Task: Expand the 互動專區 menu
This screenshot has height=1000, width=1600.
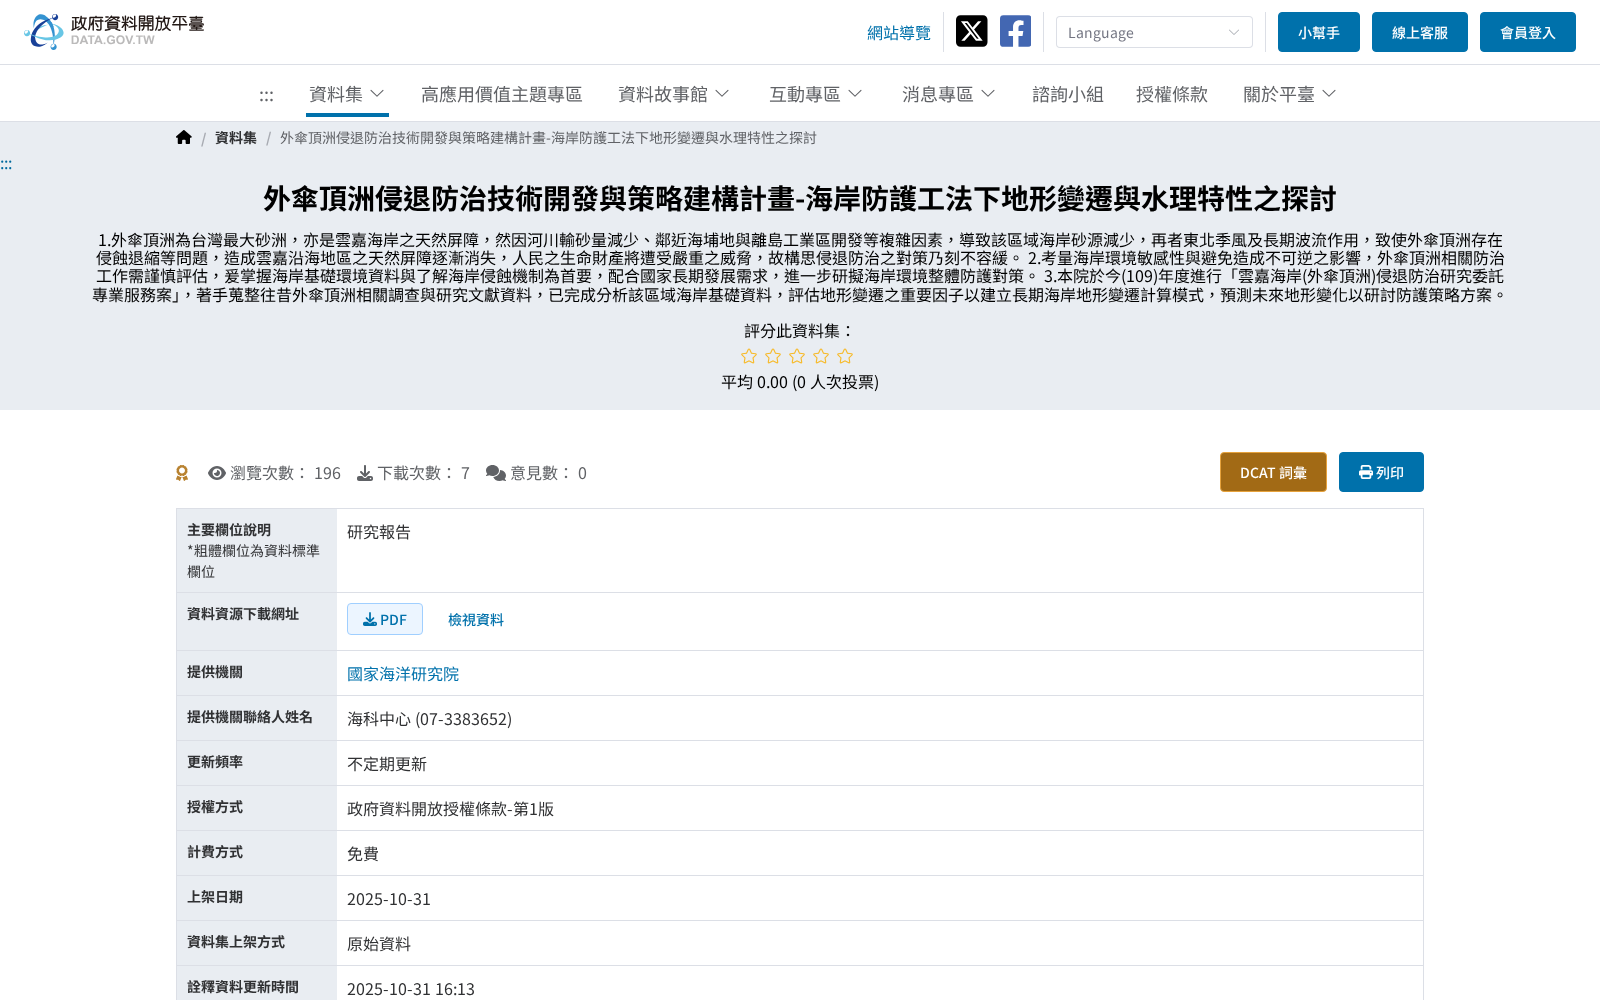Action: (816, 94)
